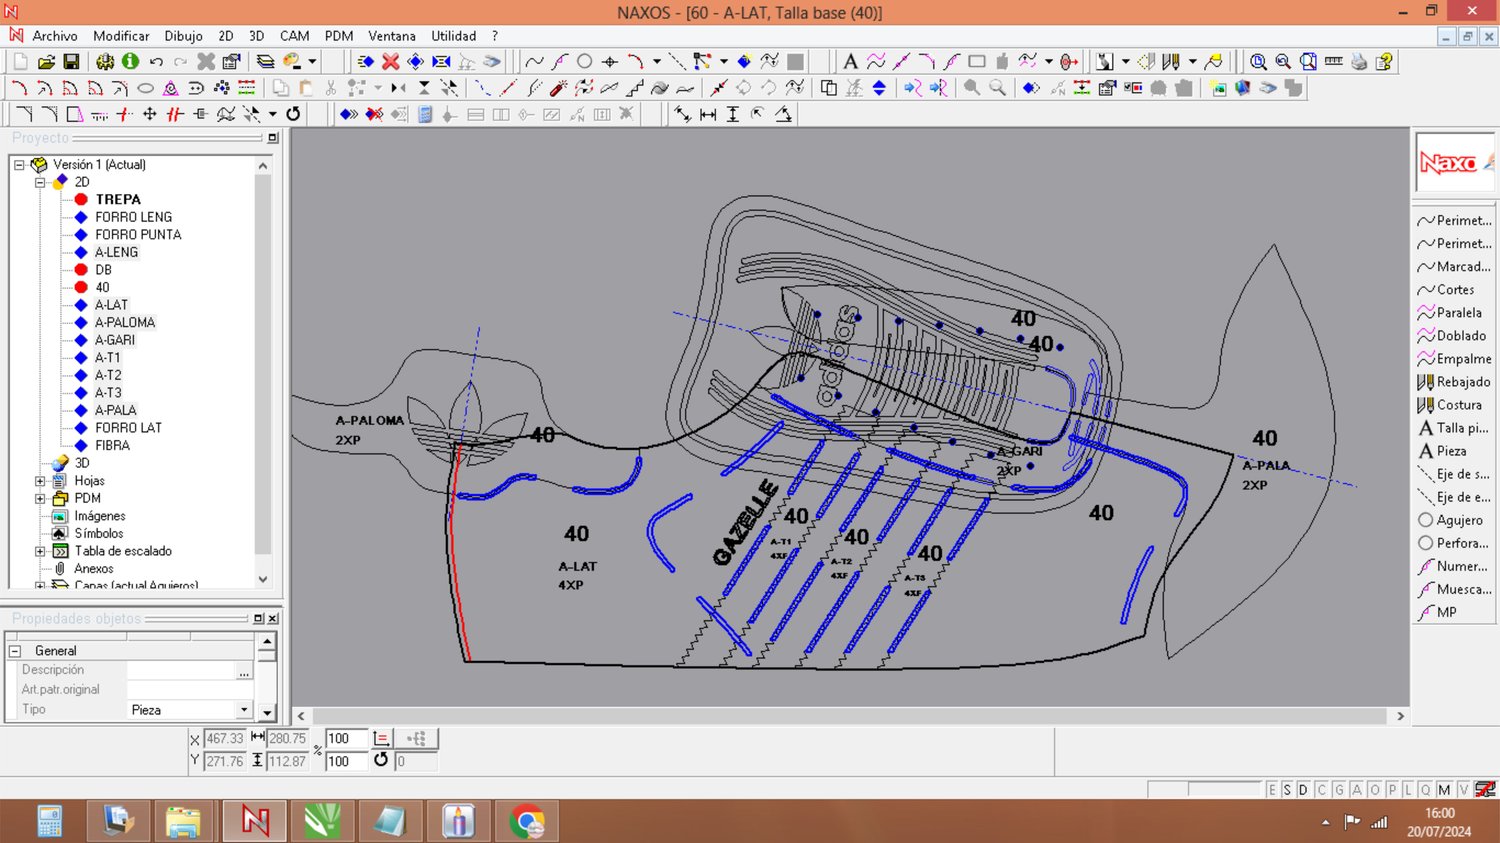Expand the Hojas tree node

click(x=40, y=481)
